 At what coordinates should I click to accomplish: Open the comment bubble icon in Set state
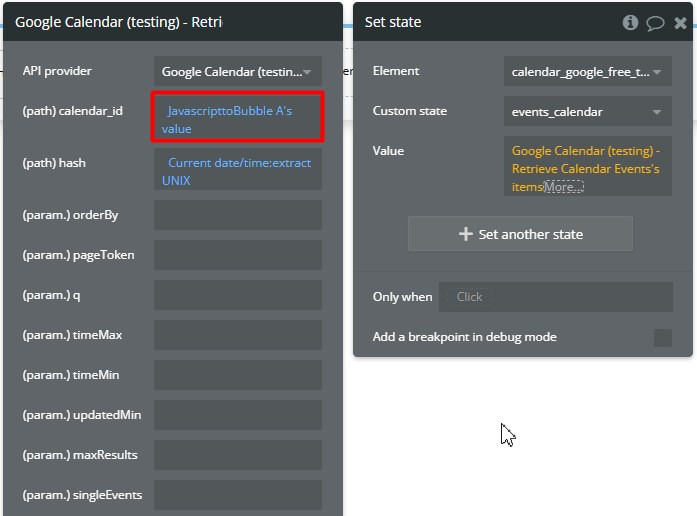click(x=655, y=22)
